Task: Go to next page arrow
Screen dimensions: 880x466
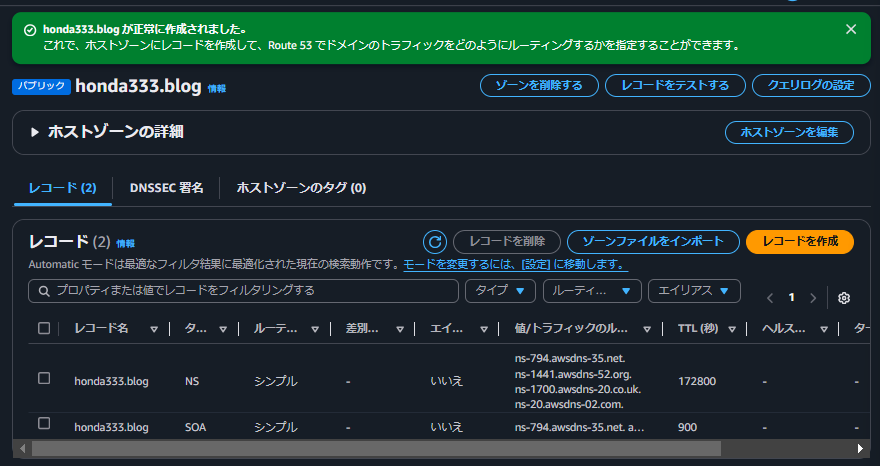Action: [813, 298]
